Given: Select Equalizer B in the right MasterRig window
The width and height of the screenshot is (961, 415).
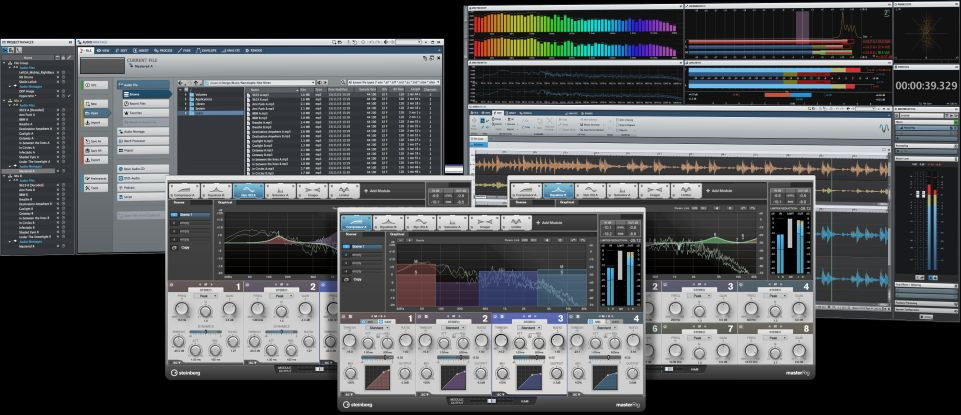Looking at the screenshot, I should pos(558,191).
